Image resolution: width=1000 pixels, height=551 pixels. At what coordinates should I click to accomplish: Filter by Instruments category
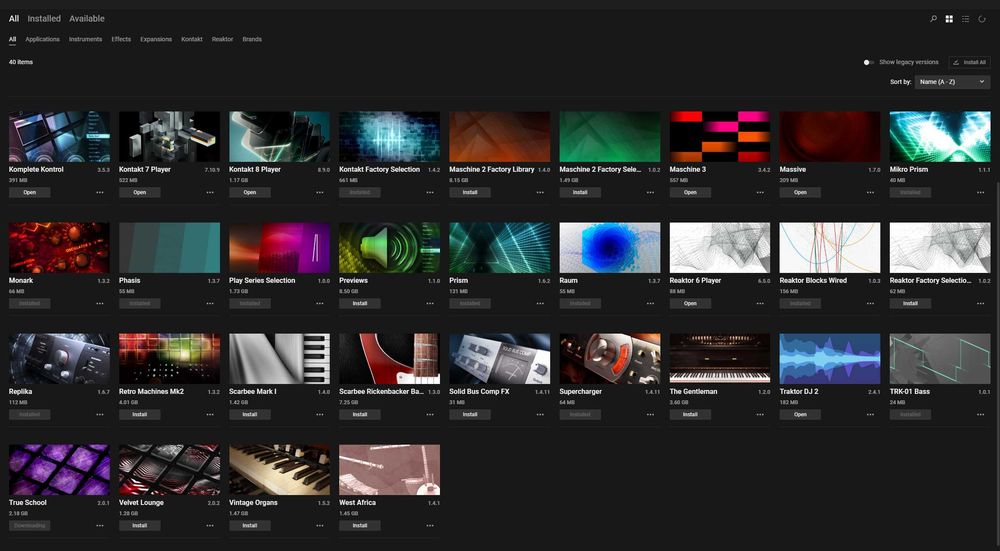(x=85, y=40)
